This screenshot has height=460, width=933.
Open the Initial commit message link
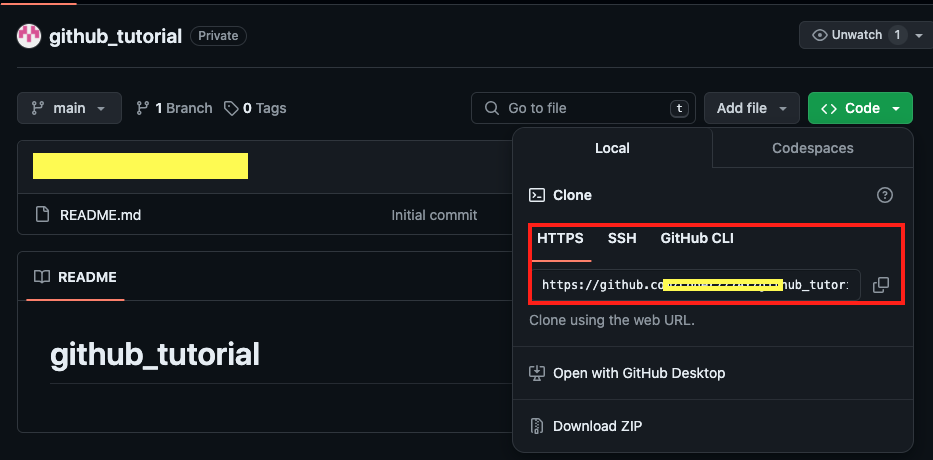coord(434,215)
